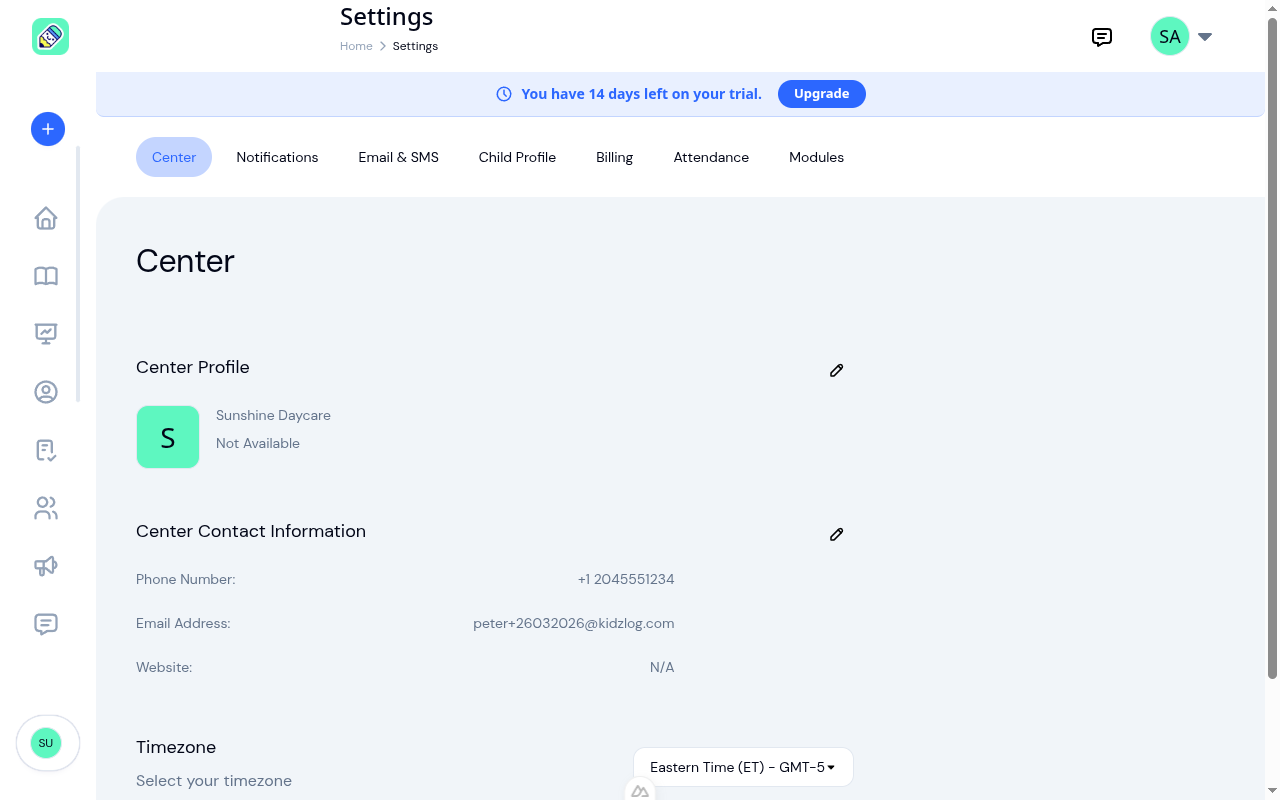The width and height of the screenshot is (1280, 800).
Task: Open the megaphone announcements sidebar icon
Action: point(46,566)
